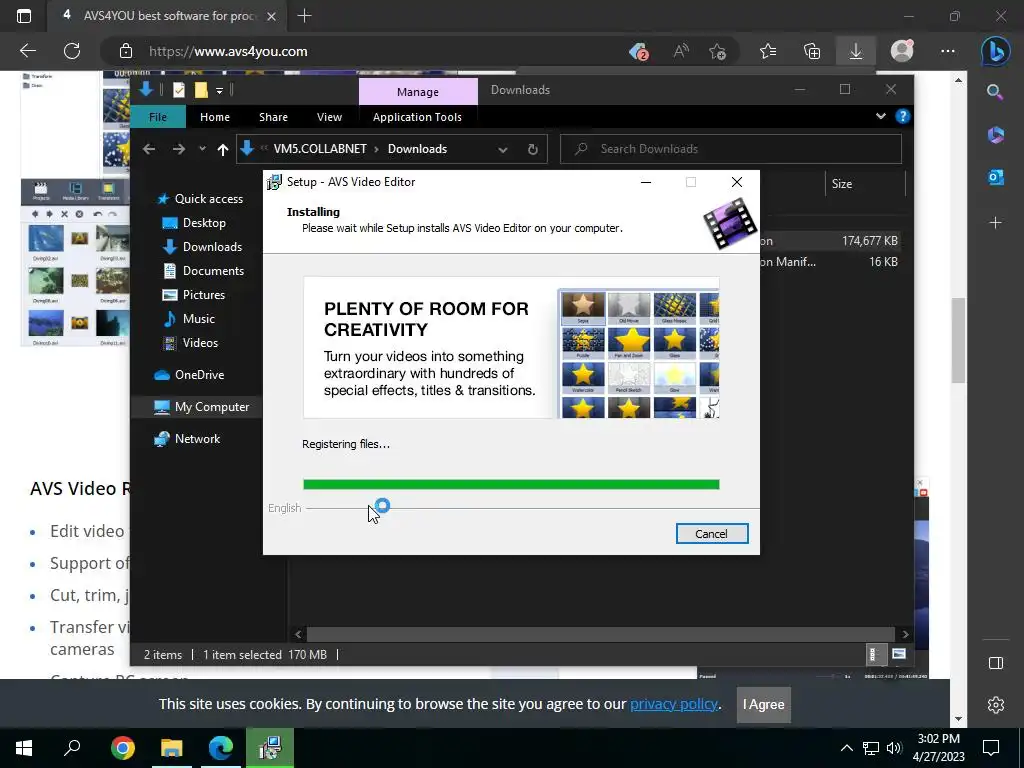The image size is (1024, 768).
Task: Cancel the AVS Video Editor installation
Action: click(x=712, y=534)
